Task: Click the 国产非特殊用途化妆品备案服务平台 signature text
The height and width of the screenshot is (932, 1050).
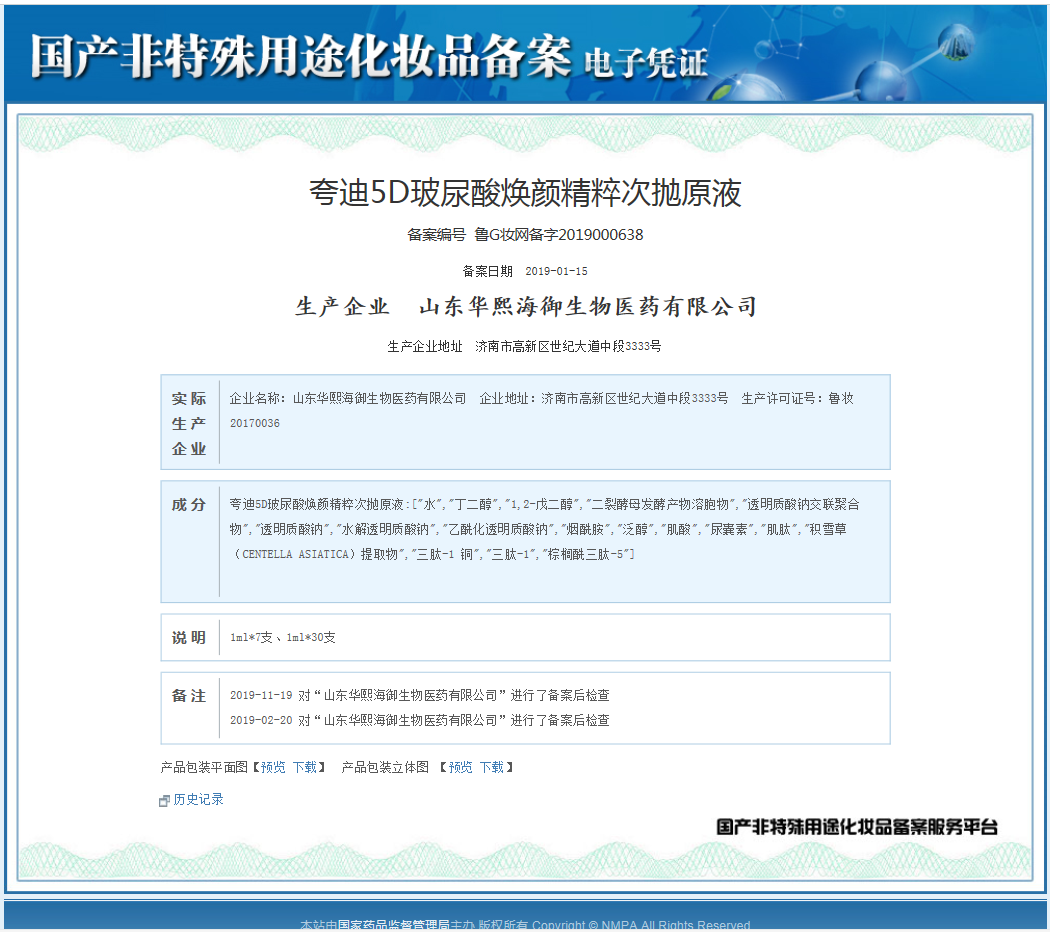Action: [857, 827]
